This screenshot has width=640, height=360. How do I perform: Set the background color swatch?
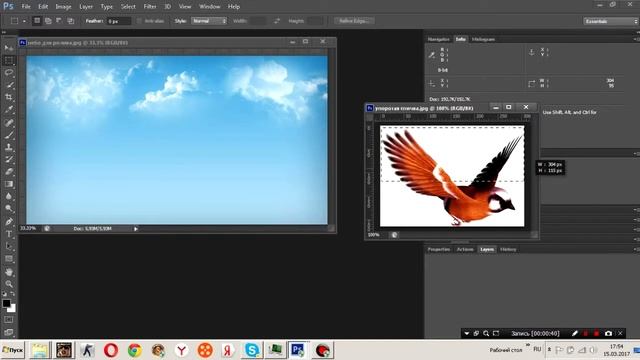13,309
